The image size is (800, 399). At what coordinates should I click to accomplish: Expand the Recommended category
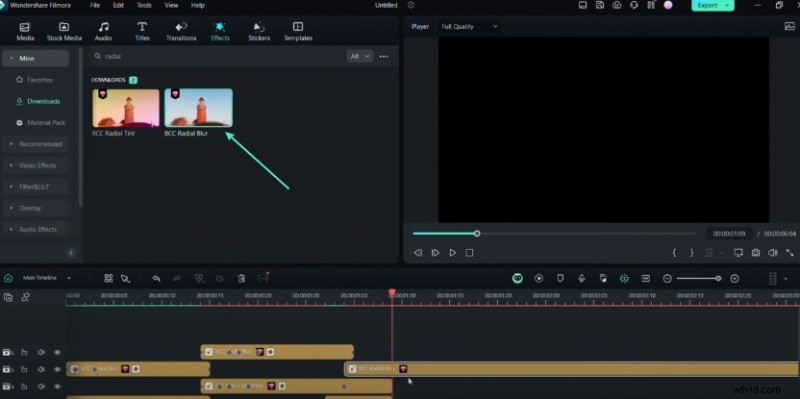pos(35,144)
